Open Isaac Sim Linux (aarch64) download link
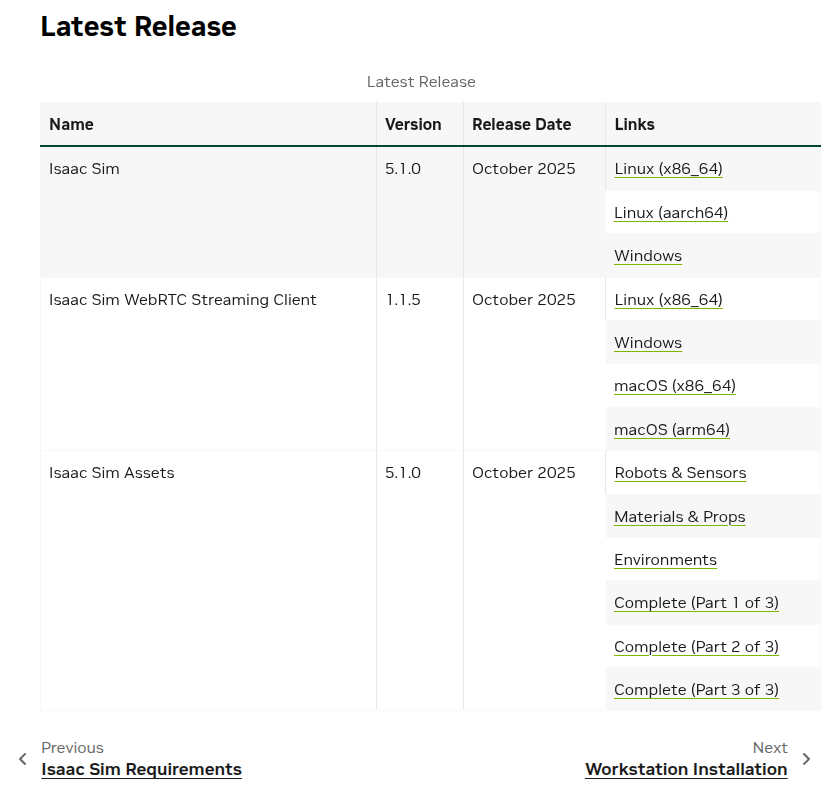Viewport: 823px width, 788px height. [x=671, y=213]
